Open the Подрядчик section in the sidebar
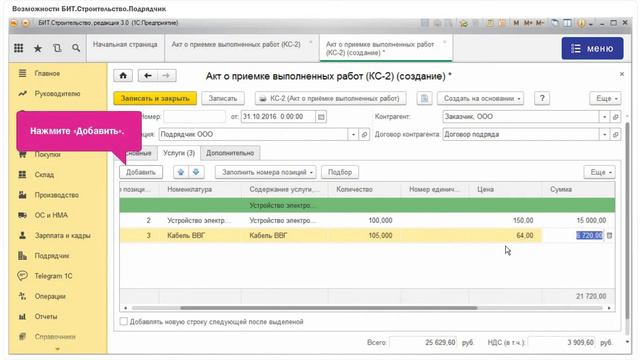640x360 pixels. click(x=51, y=256)
